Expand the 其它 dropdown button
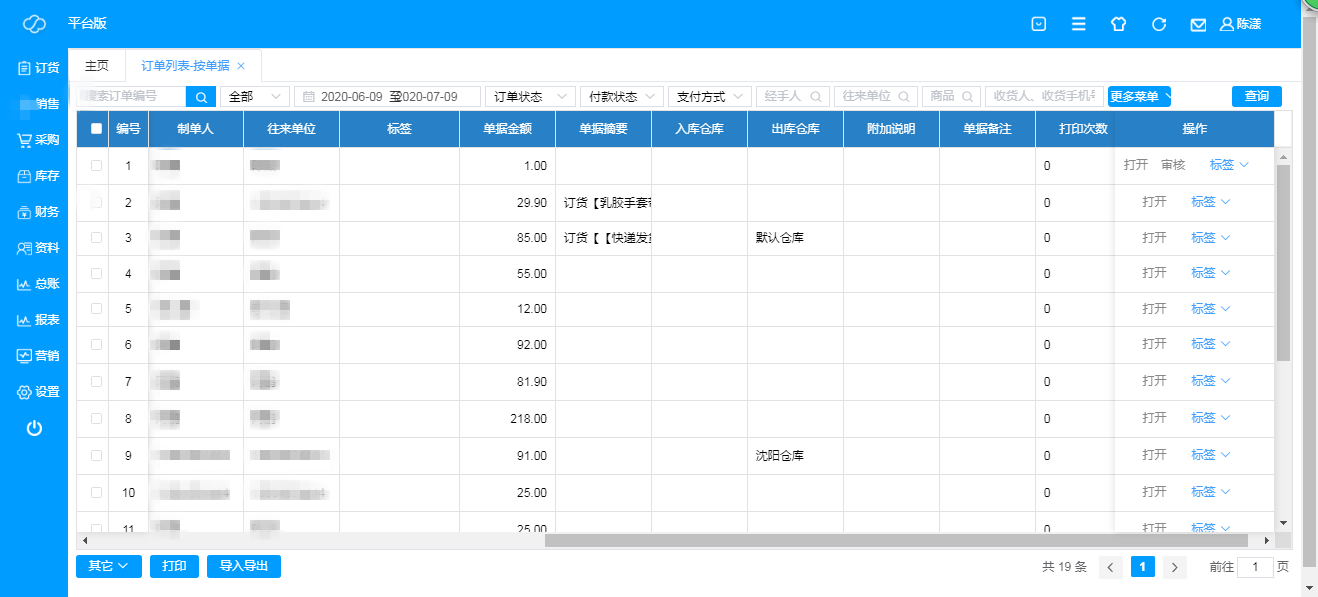 pyautogui.click(x=109, y=566)
